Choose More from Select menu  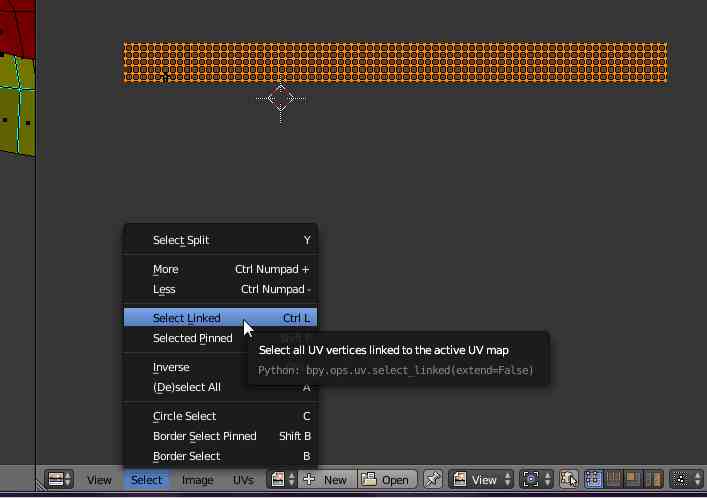[x=220, y=269]
